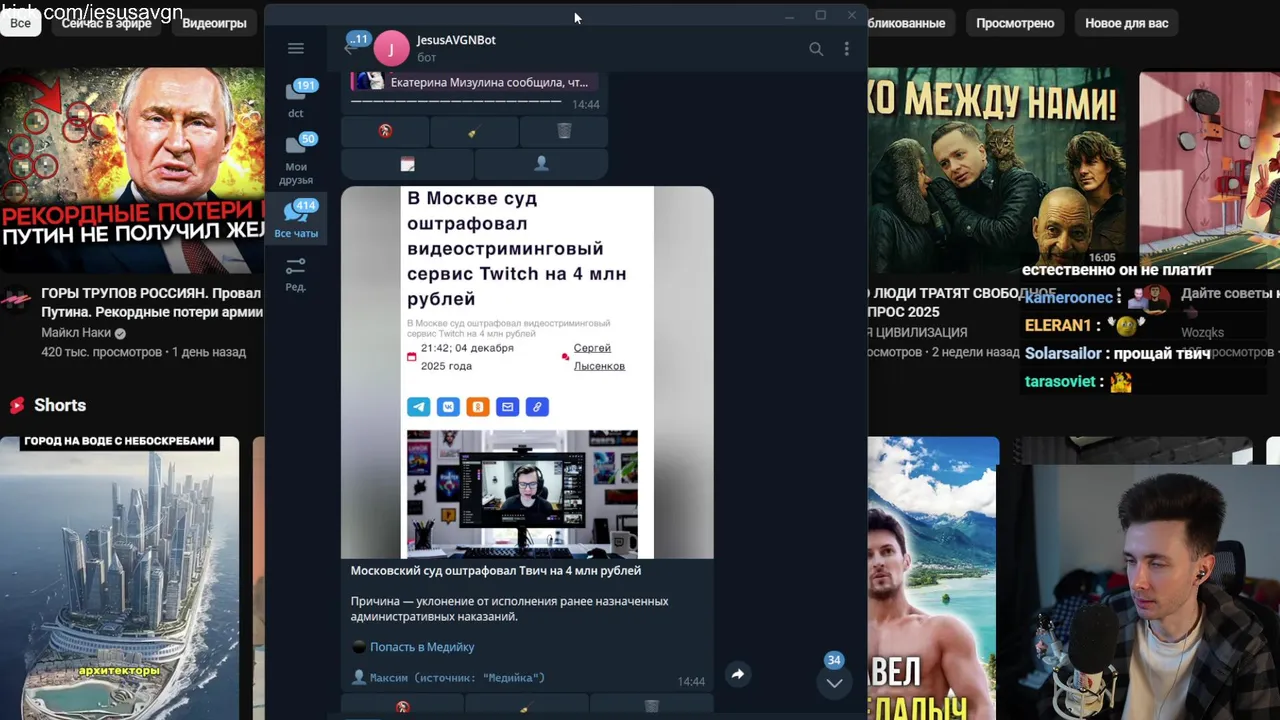Open the ГОРОД НА ВОДЕ С НЕБОСКРЕБАМИ short
Viewport: 1280px width, 720px height.
pyautogui.click(x=119, y=578)
